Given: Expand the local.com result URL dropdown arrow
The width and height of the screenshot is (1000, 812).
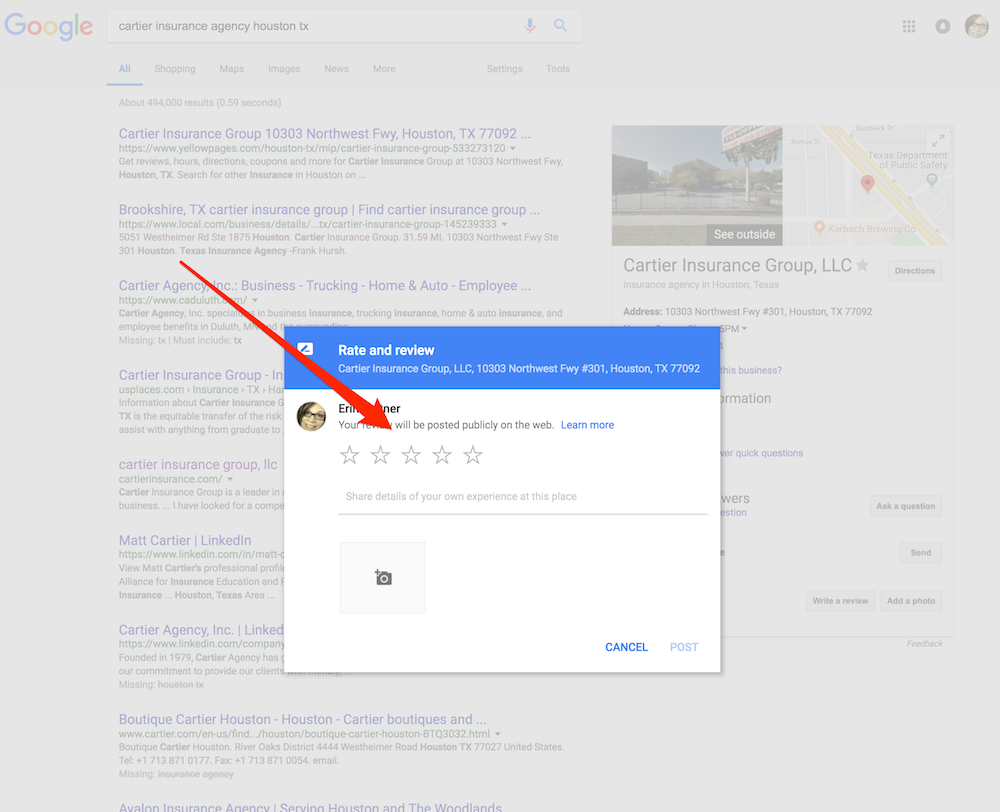Looking at the screenshot, I should click(504, 225).
